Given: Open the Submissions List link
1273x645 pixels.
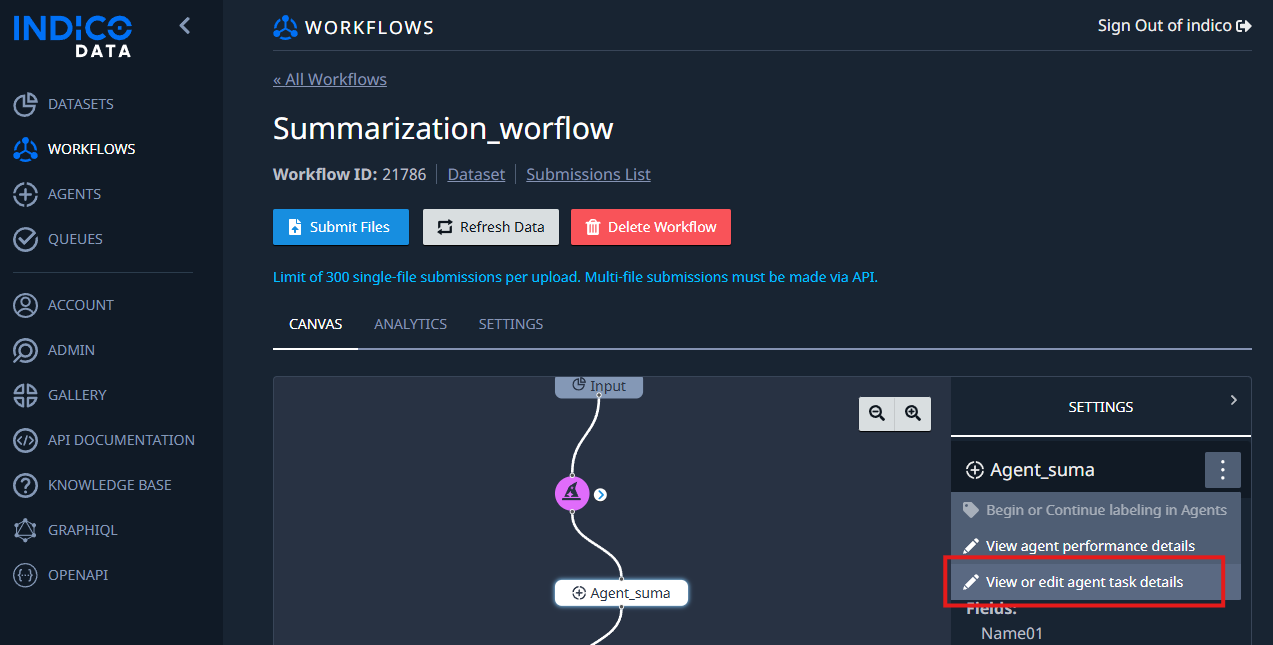Looking at the screenshot, I should [588, 174].
